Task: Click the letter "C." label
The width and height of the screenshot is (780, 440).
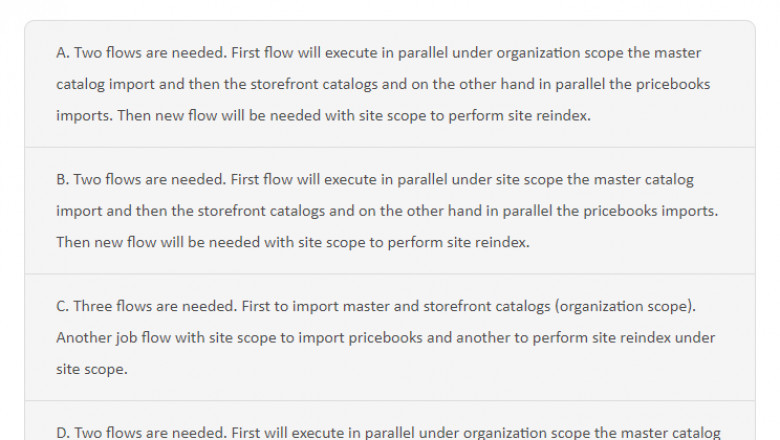Action: click(63, 306)
